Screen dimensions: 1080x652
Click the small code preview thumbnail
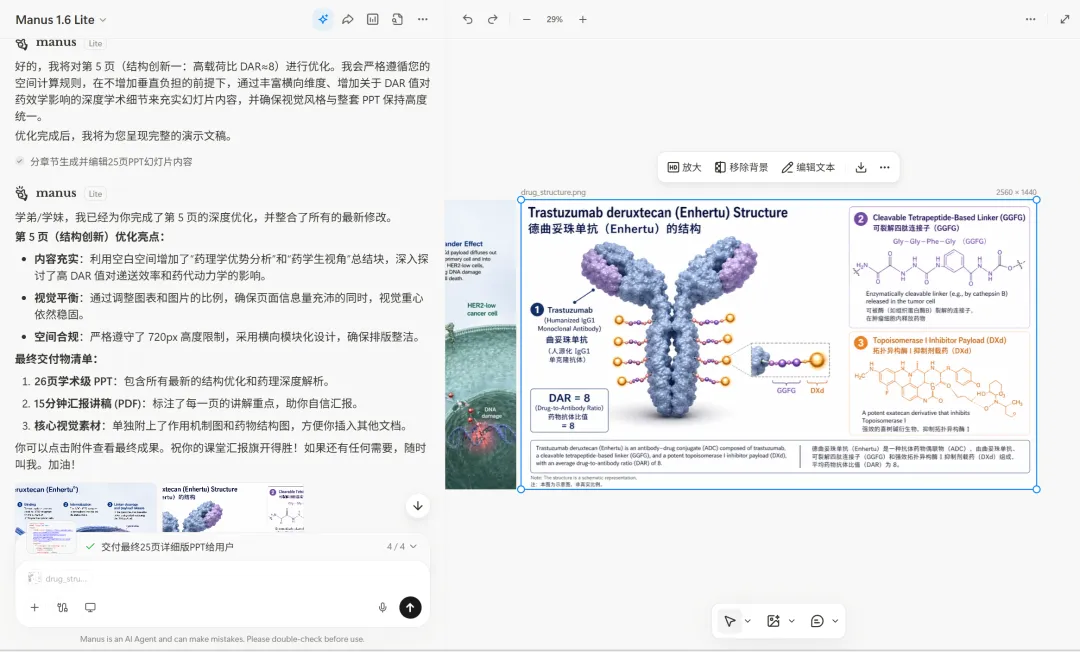(51, 538)
